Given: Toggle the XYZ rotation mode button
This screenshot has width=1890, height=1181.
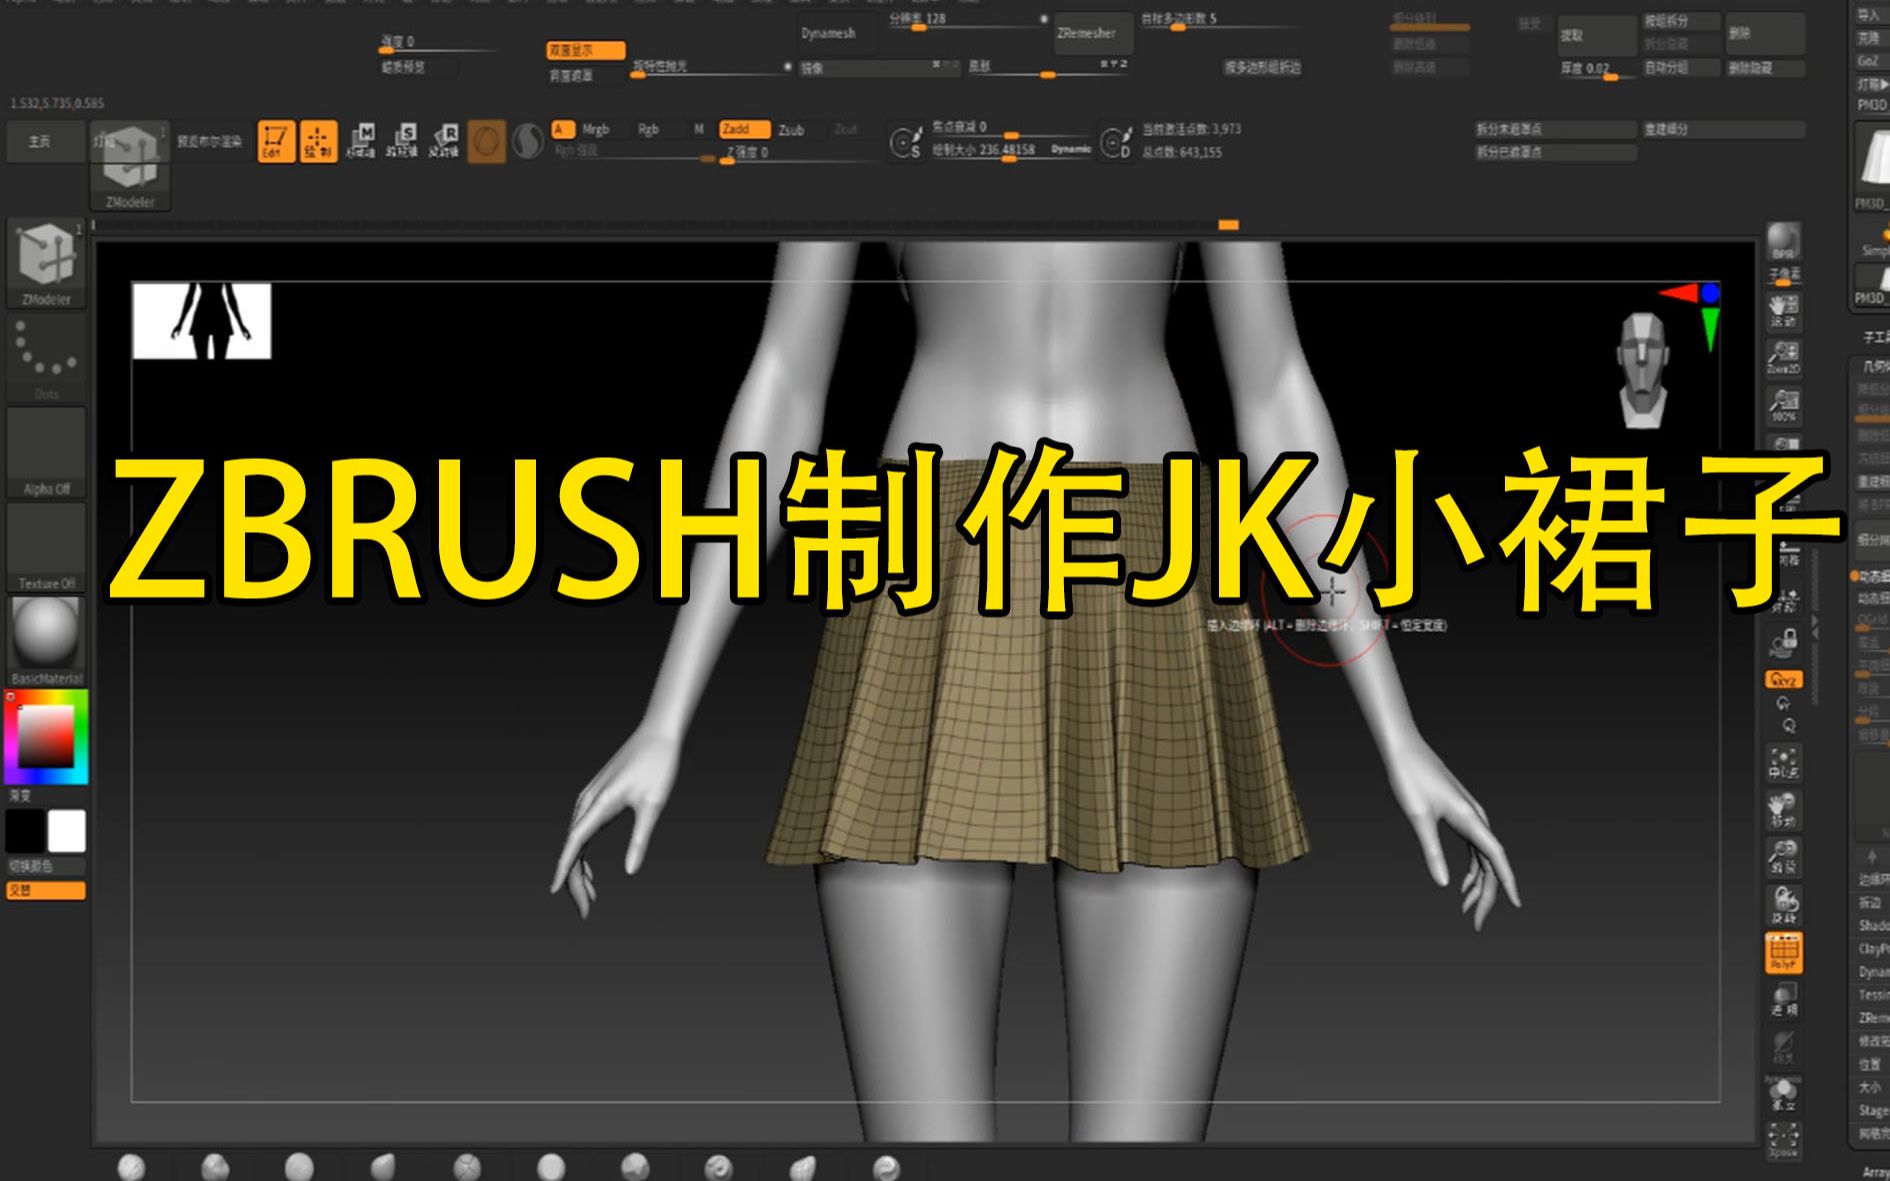Looking at the screenshot, I should click(1784, 679).
